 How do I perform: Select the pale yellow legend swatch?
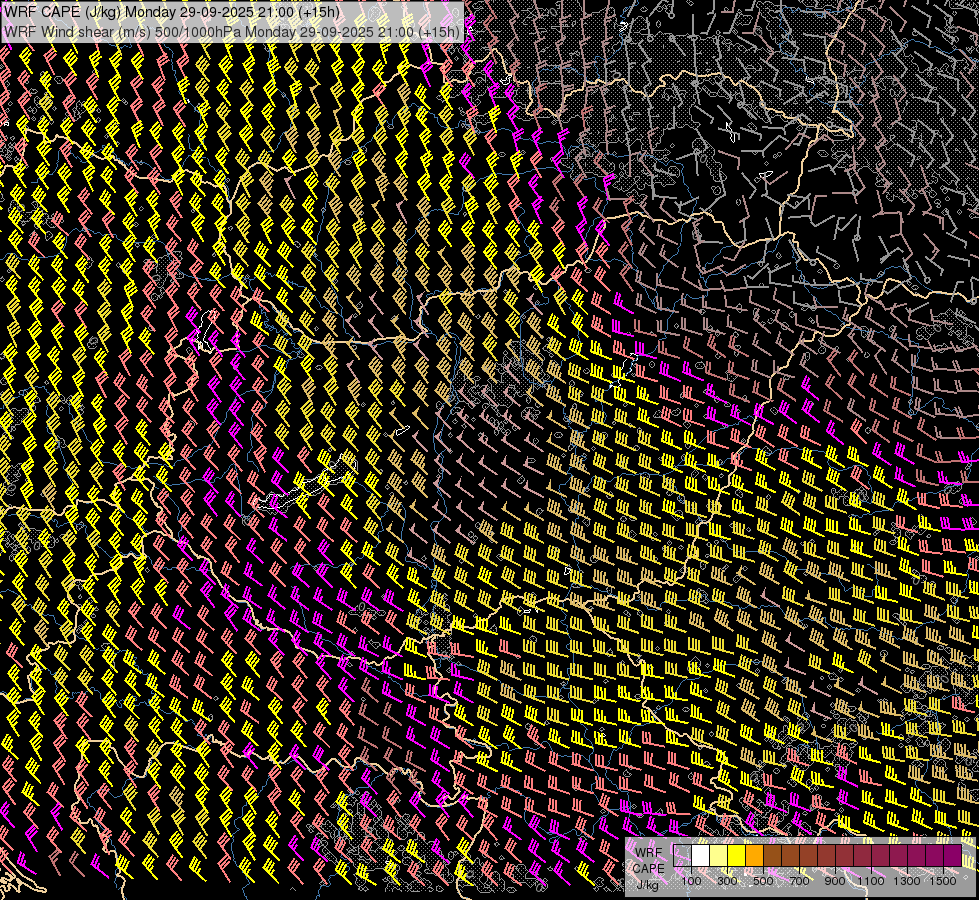pyautogui.click(x=718, y=855)
